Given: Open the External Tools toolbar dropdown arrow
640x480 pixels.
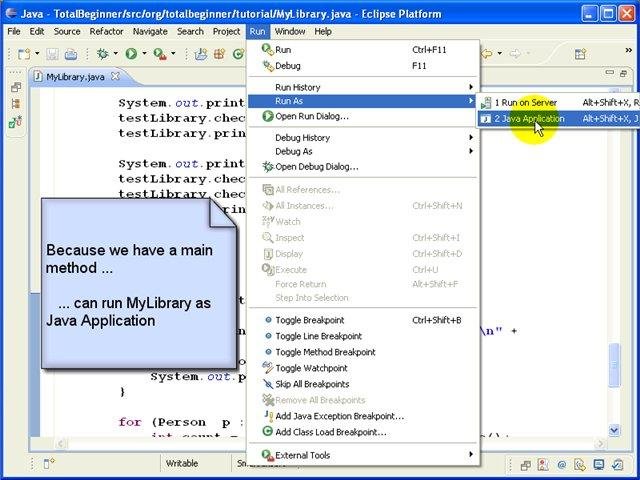Looking at the screenshot, I should coord(173,53).
